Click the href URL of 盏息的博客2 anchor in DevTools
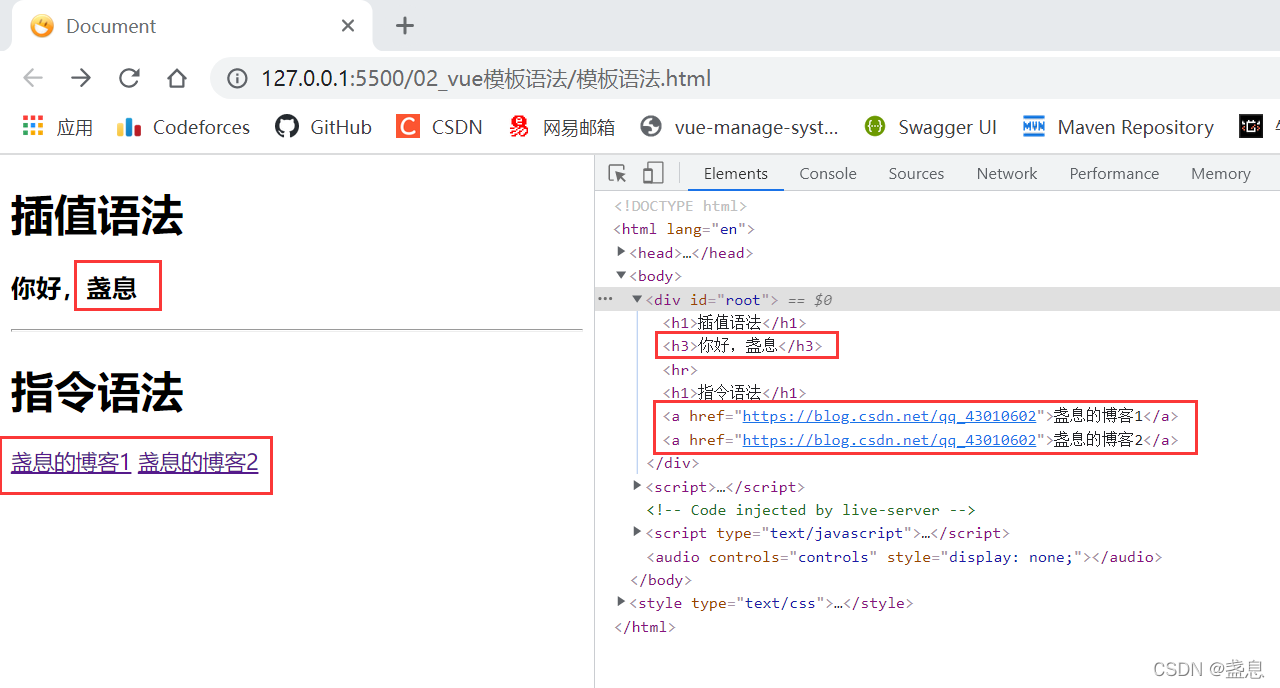 [x=889, y=440]
